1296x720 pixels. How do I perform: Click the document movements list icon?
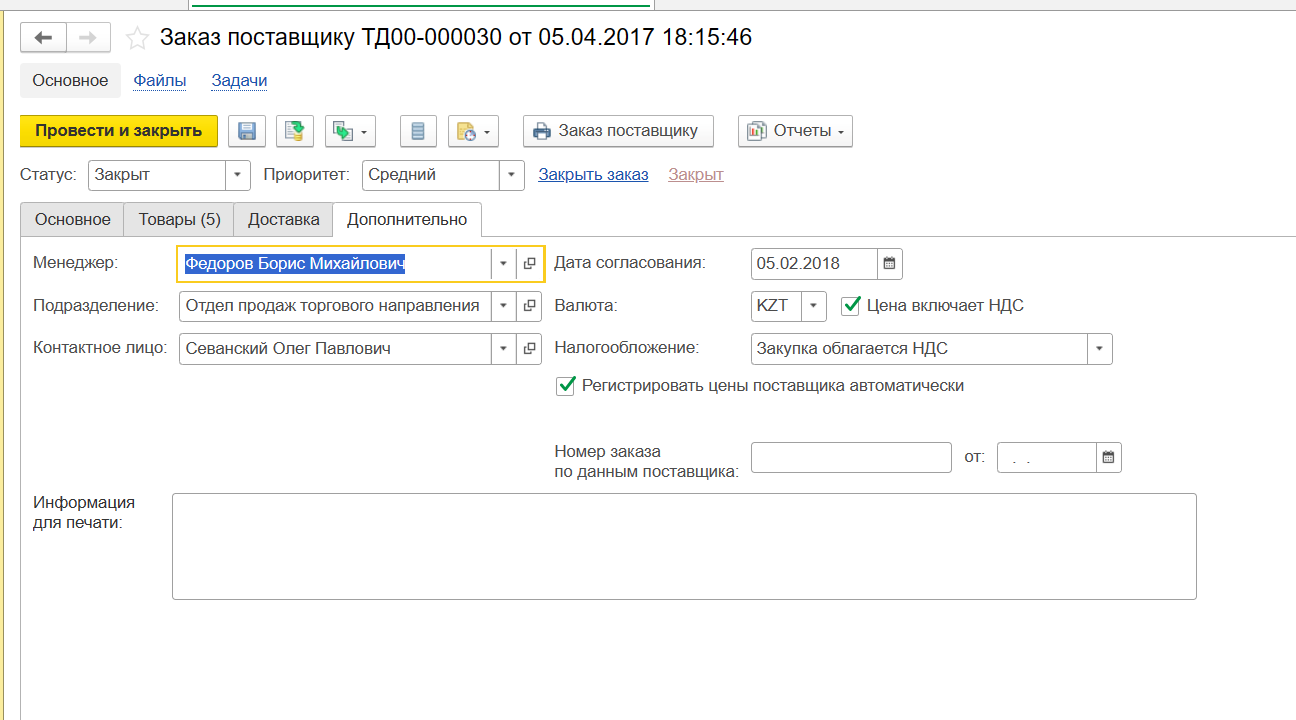point(418,131)
